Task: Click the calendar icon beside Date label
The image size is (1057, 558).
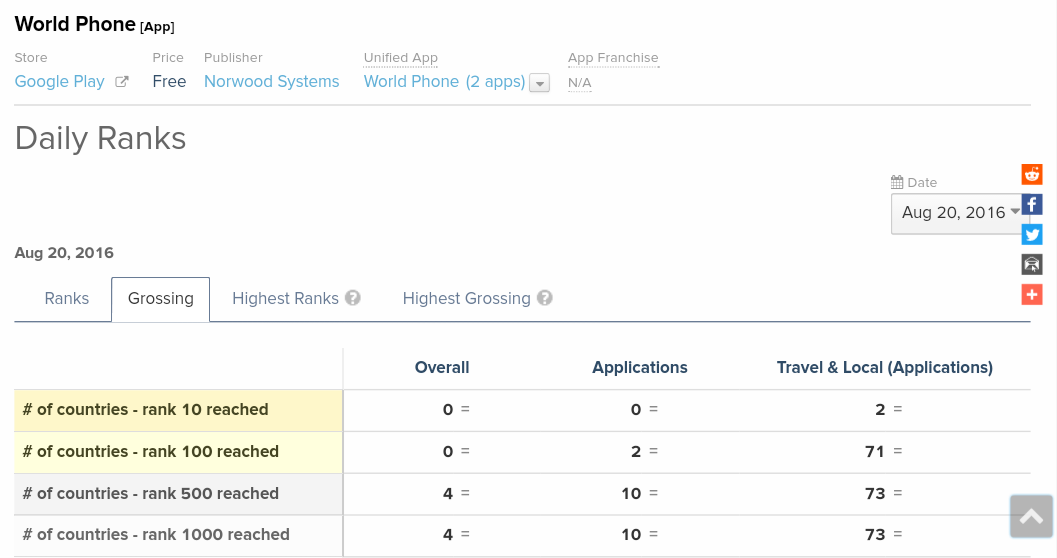Action: click(897, 183)
